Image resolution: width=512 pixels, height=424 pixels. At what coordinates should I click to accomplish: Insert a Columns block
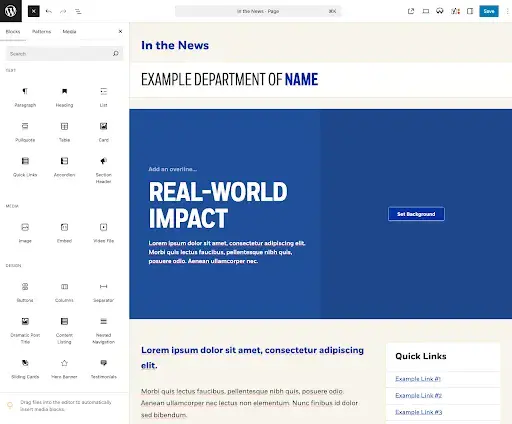point(64,292)
